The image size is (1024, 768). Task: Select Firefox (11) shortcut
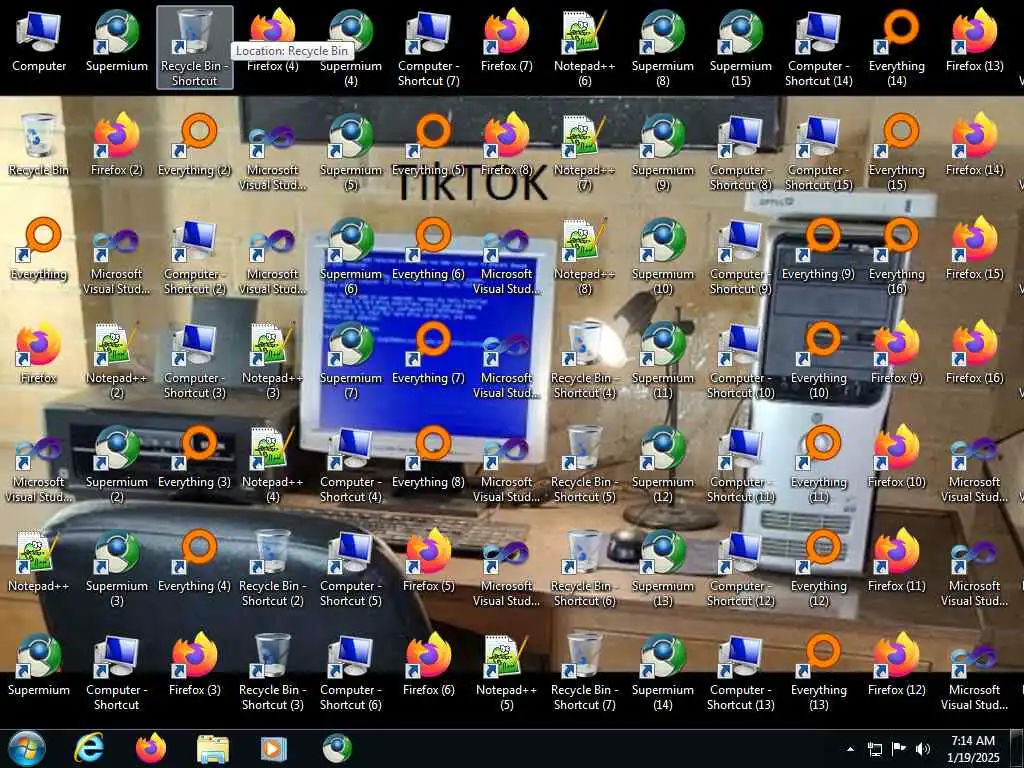point(897,560)
